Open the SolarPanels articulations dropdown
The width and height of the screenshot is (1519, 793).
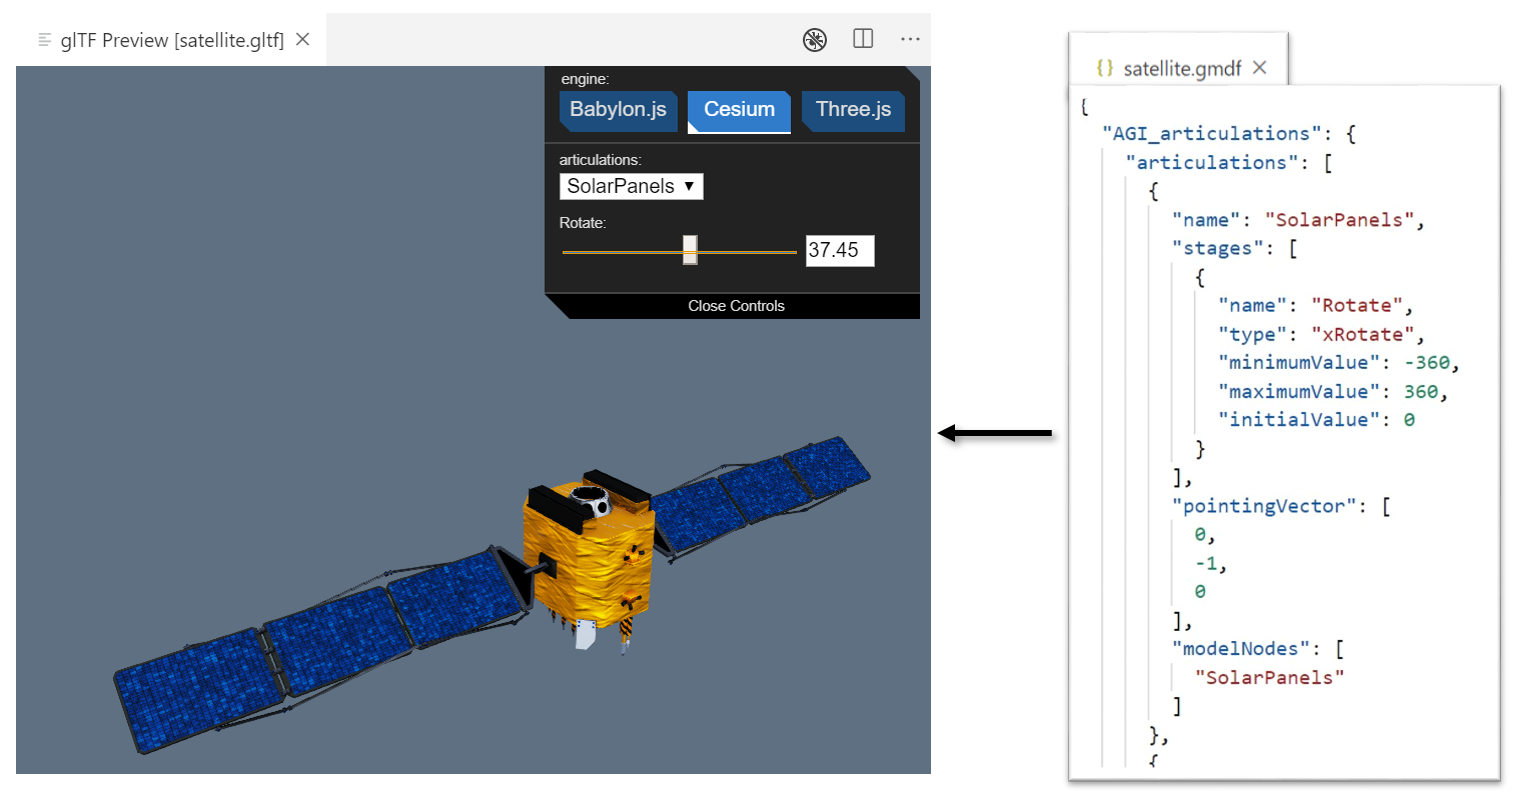pyautogui.click(x=631, y=186)
